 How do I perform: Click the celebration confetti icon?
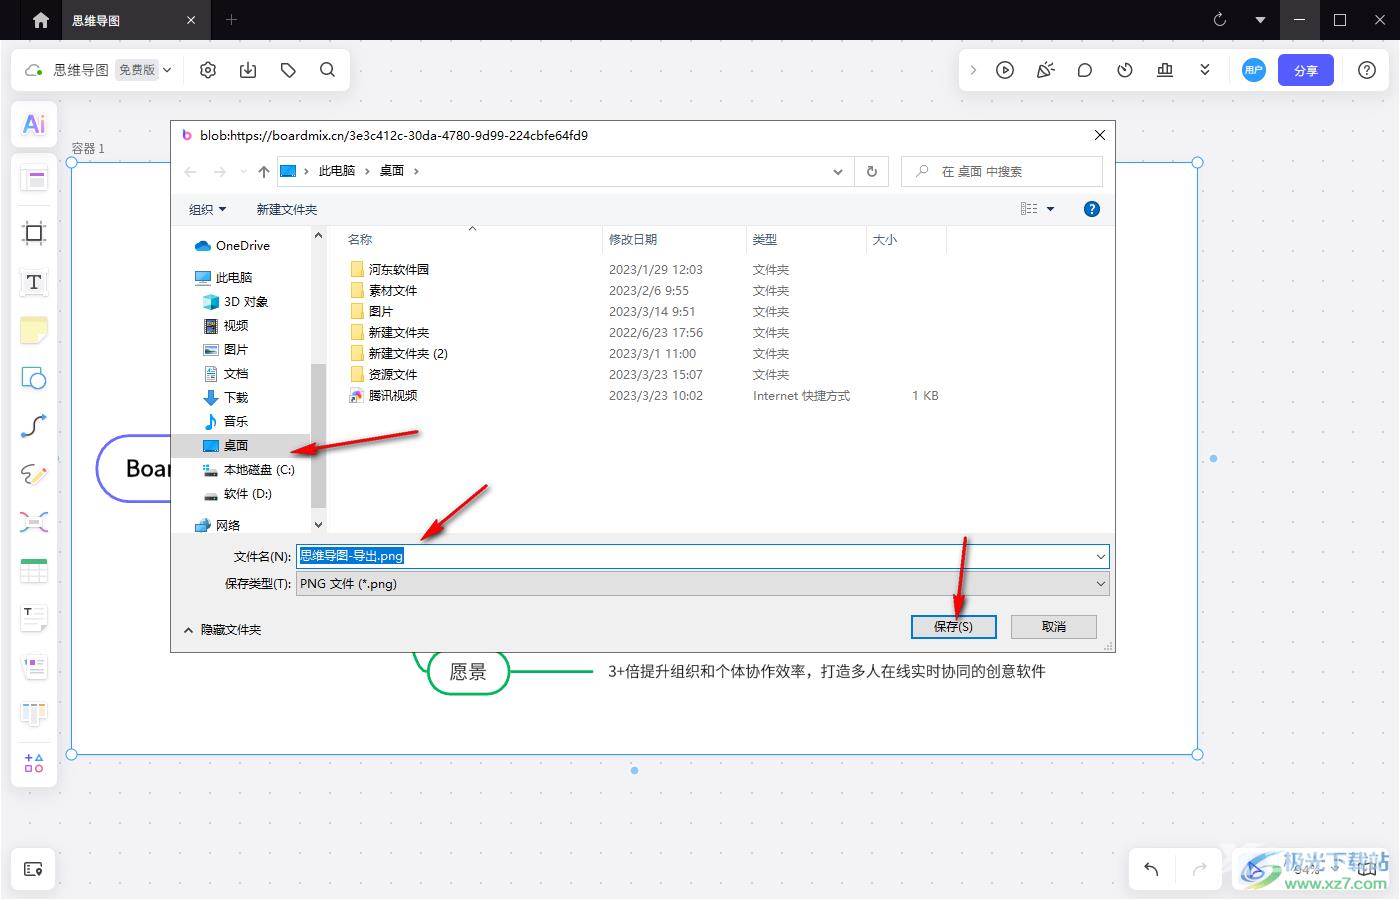[x=1045, y=70]
